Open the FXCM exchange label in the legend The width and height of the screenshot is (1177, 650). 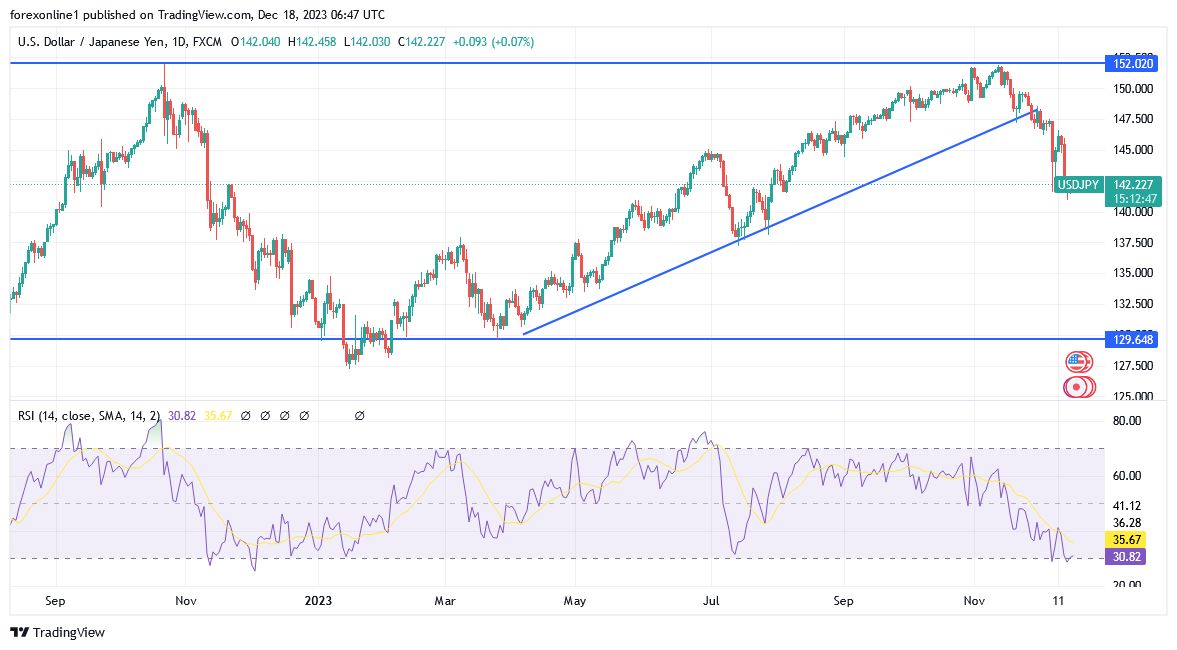click(x=207, y=43)
